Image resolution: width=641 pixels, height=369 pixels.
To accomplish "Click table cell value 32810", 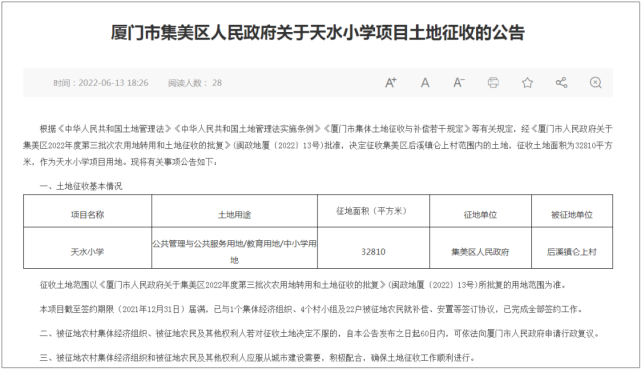I will [x=373, y=252].
